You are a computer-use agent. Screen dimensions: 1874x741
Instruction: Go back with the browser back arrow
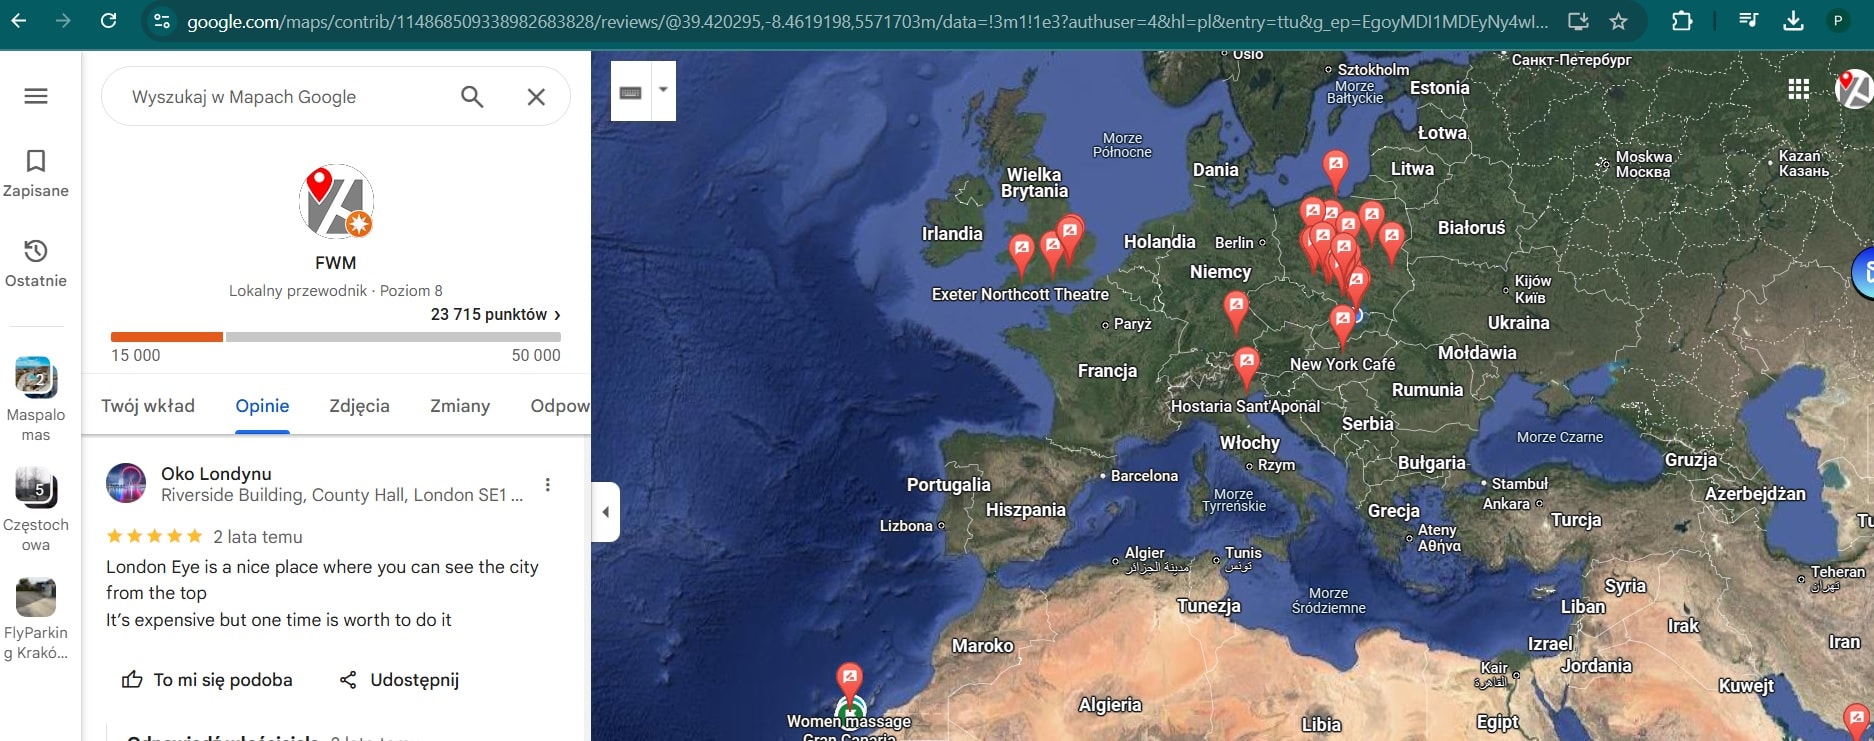point(19,20)
